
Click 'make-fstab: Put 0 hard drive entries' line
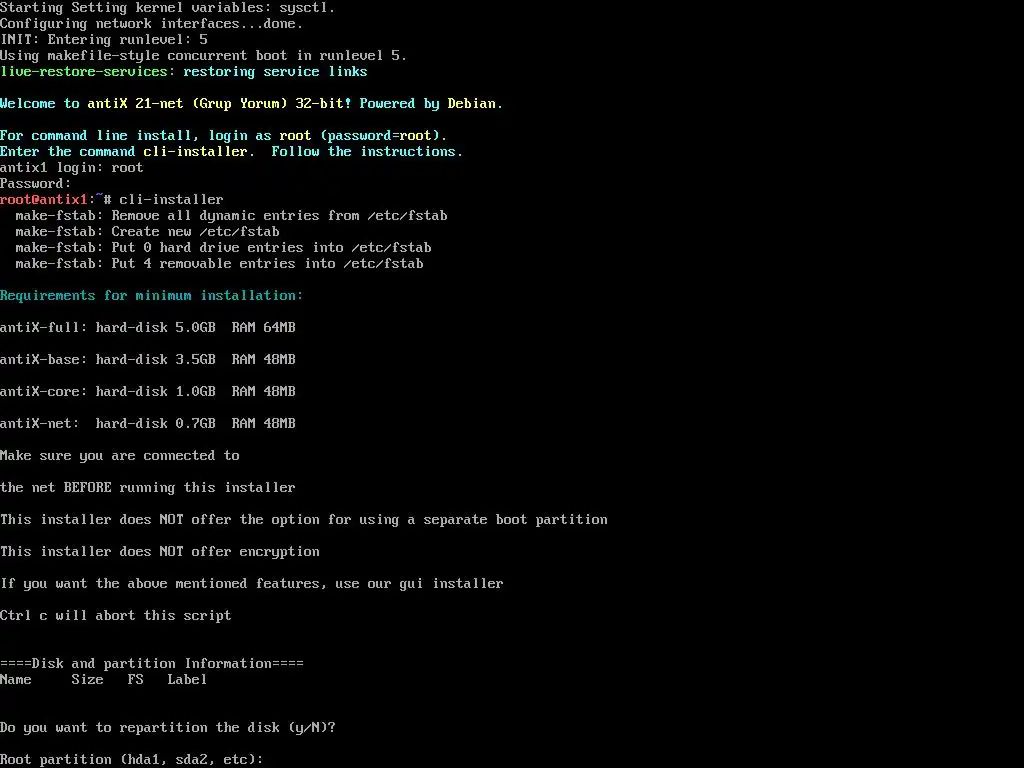[x=223, y=248]
